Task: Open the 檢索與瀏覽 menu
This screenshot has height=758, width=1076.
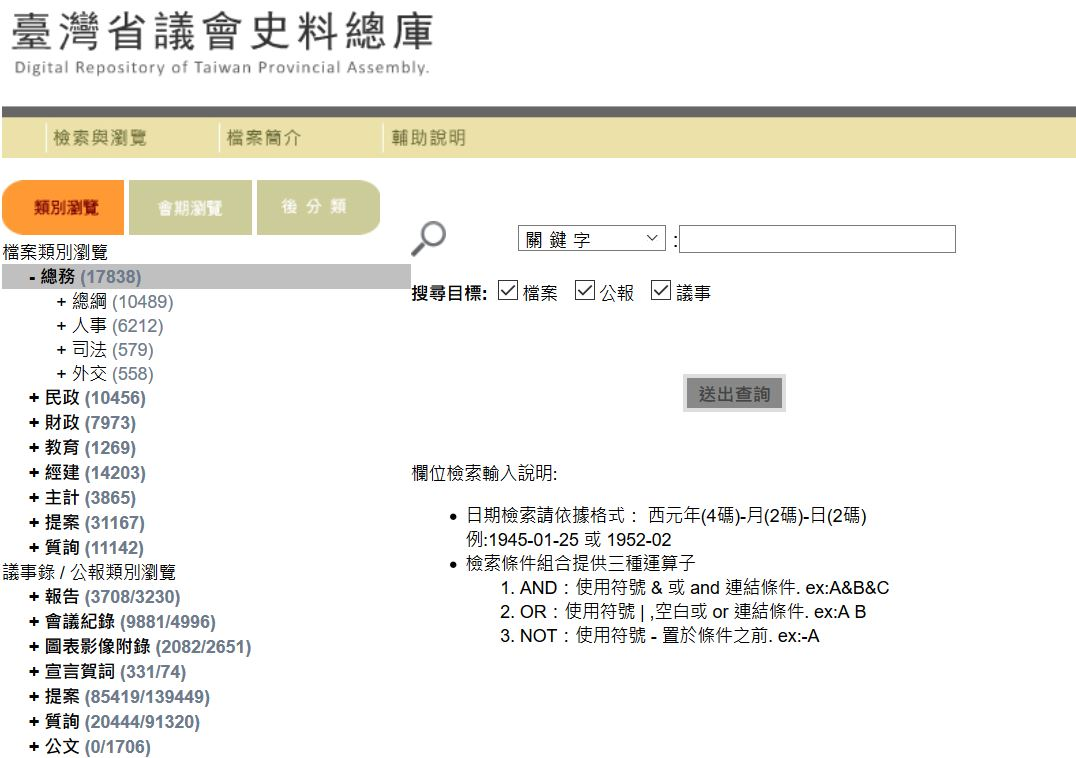Action: point(101,137)
